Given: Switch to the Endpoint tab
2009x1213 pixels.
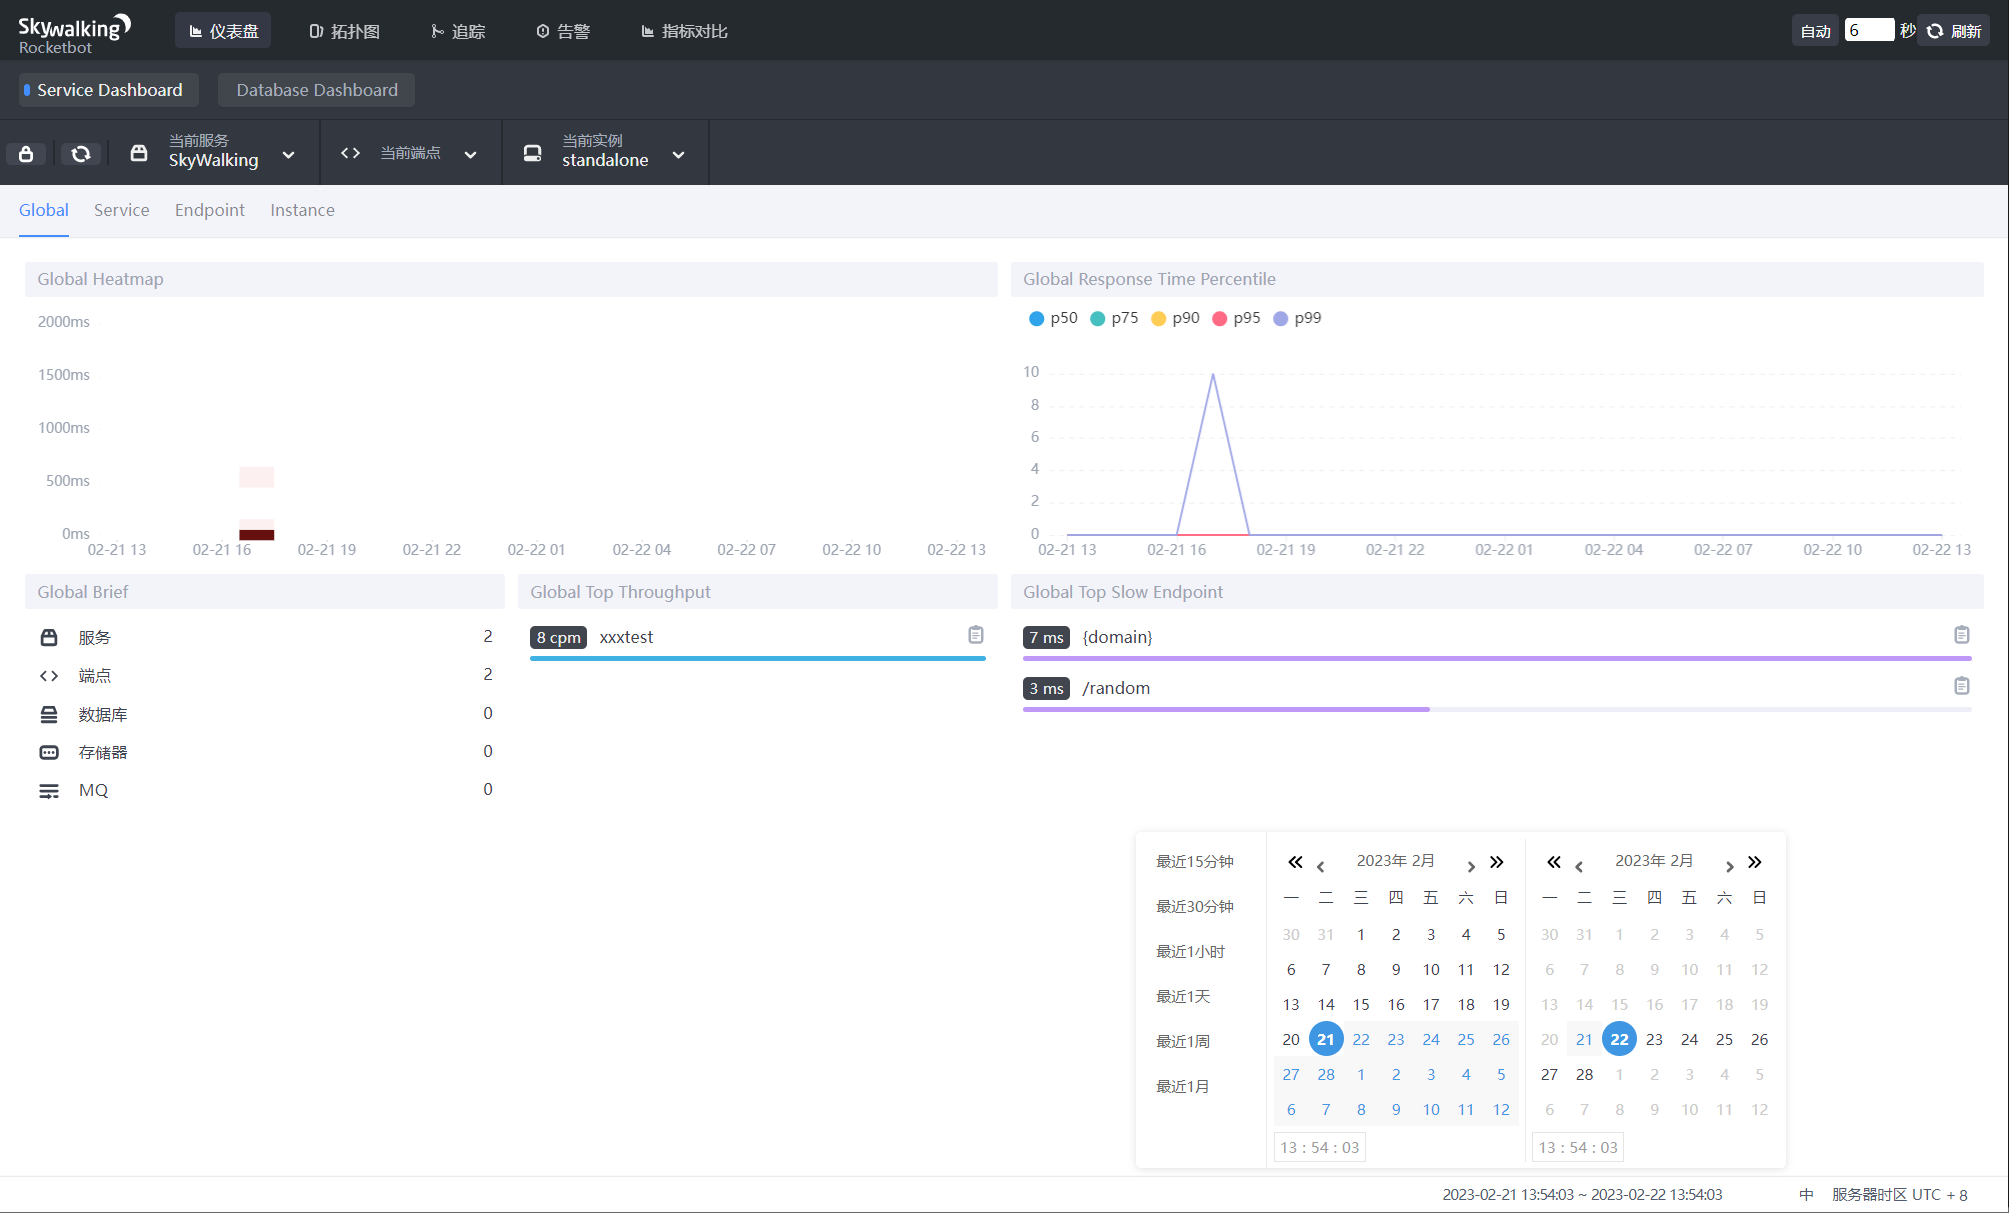Looking at the screenshot, I should [x=209, y=210].
